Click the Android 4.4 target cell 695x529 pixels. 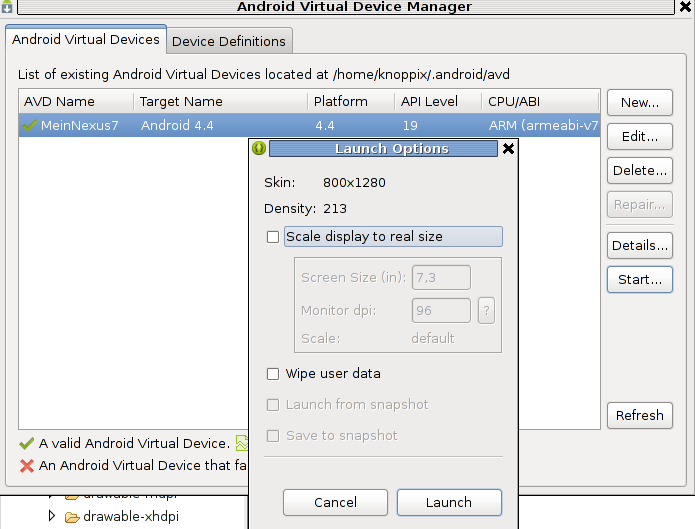[x=177, y=125]
